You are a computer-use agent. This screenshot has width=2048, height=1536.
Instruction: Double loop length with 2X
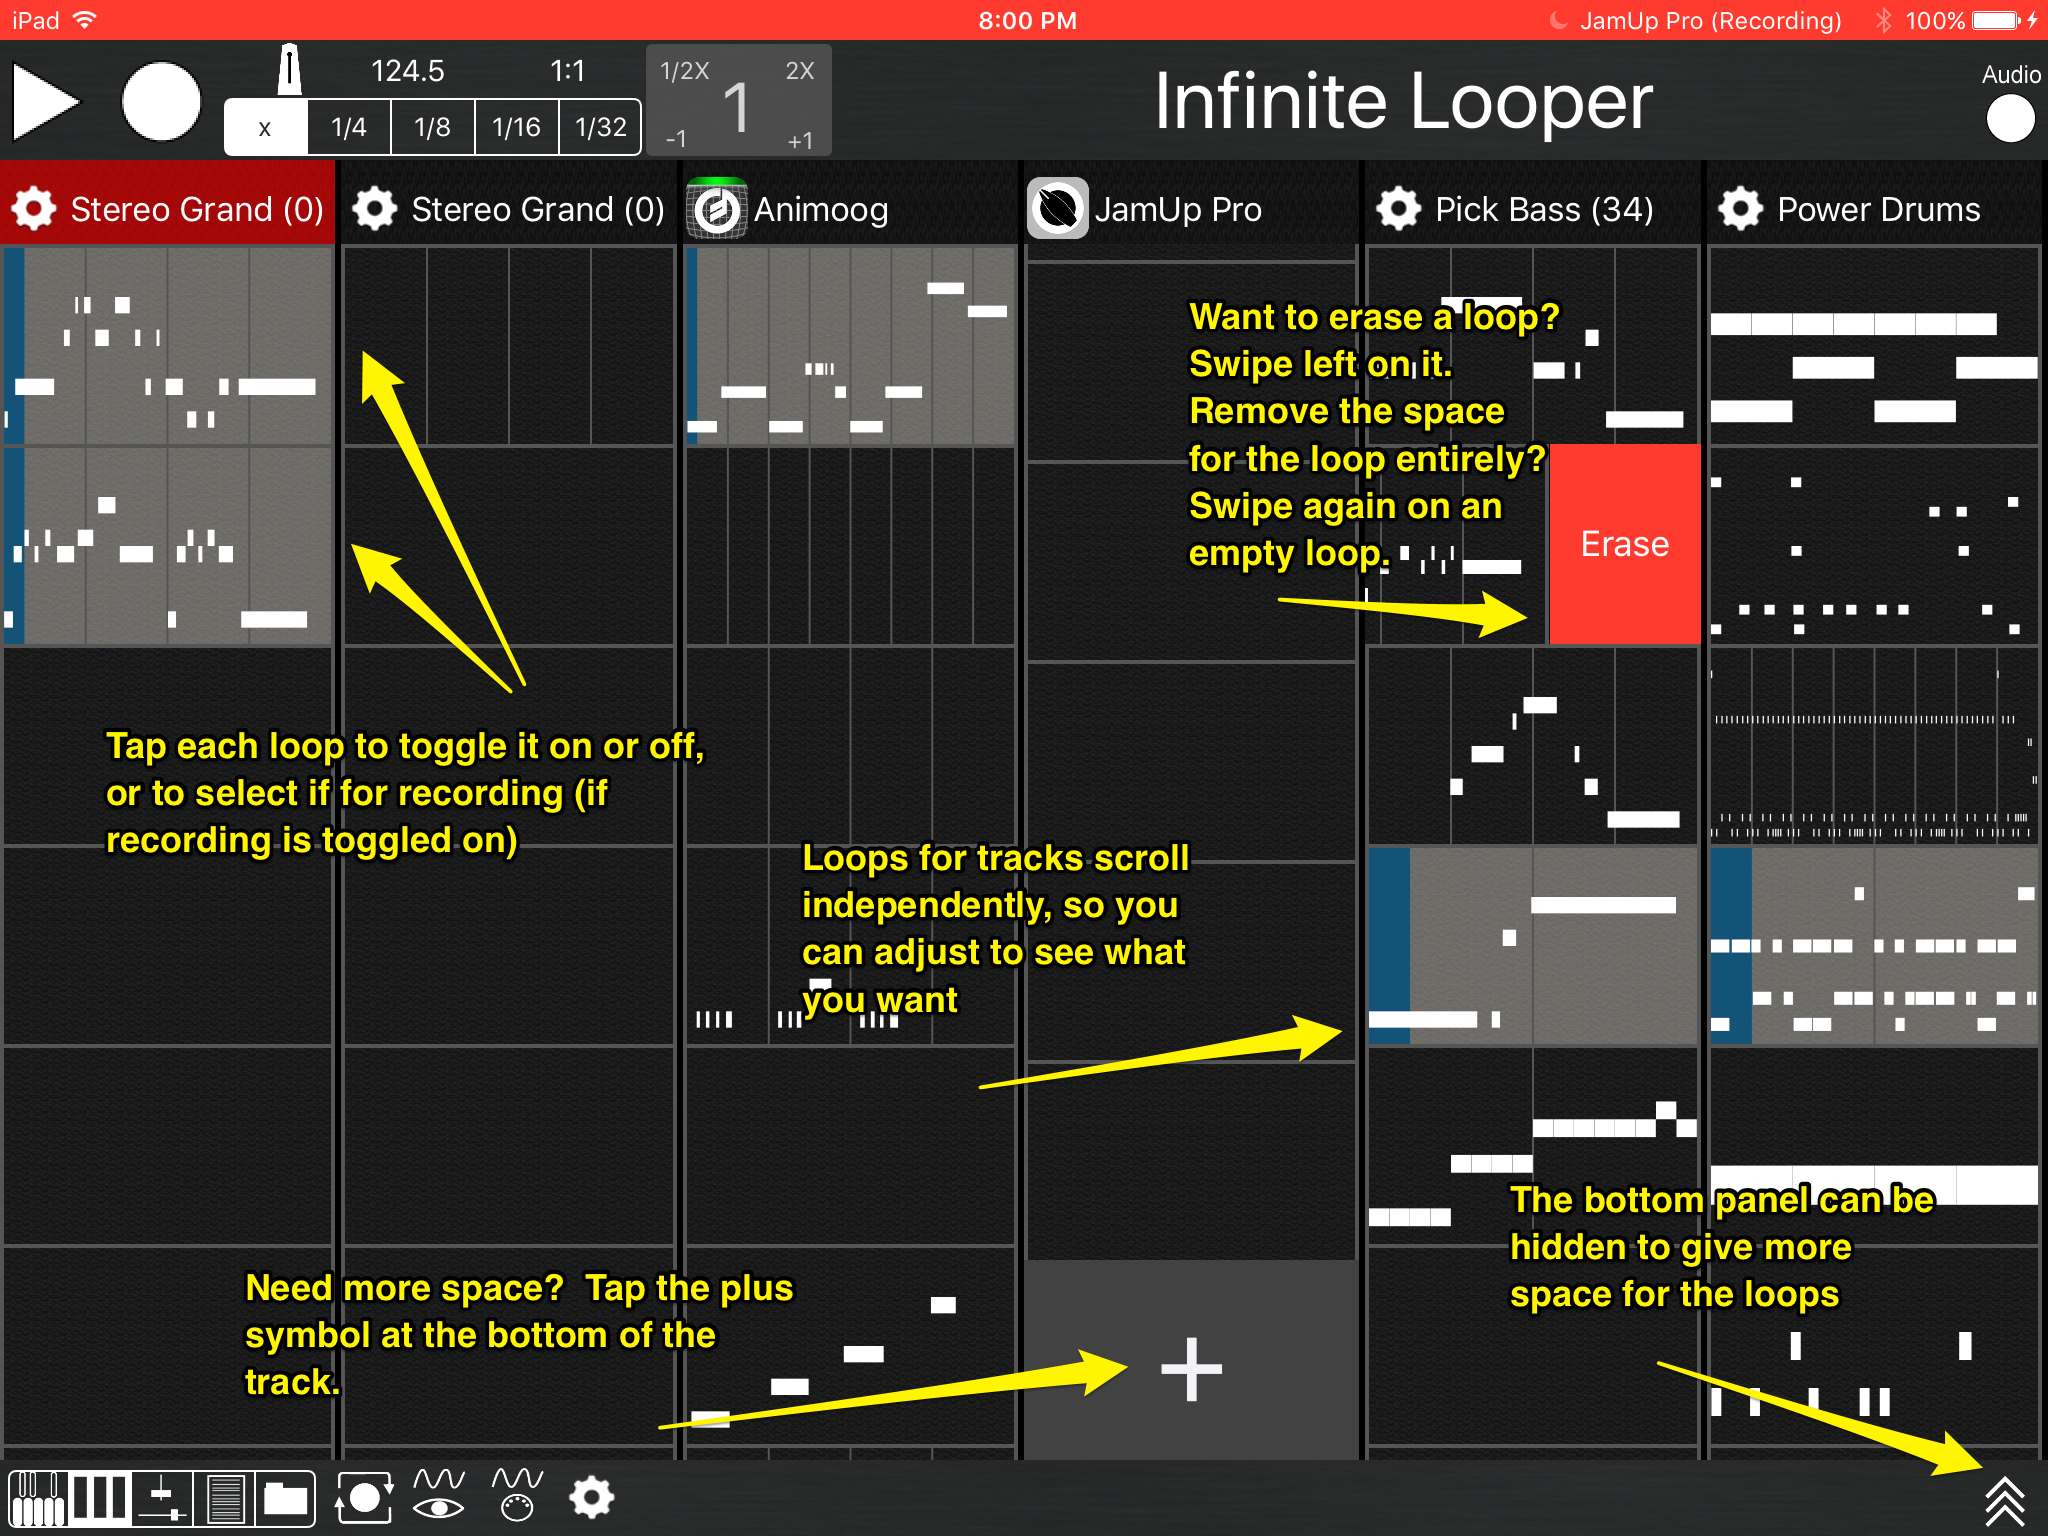pos(800,71)
